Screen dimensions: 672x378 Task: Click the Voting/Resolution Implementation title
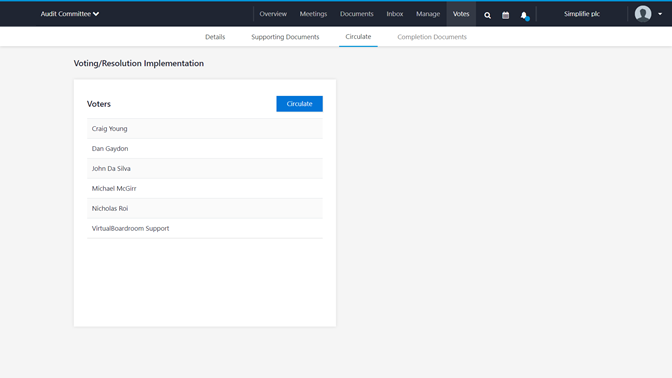[x=139, y=63]
